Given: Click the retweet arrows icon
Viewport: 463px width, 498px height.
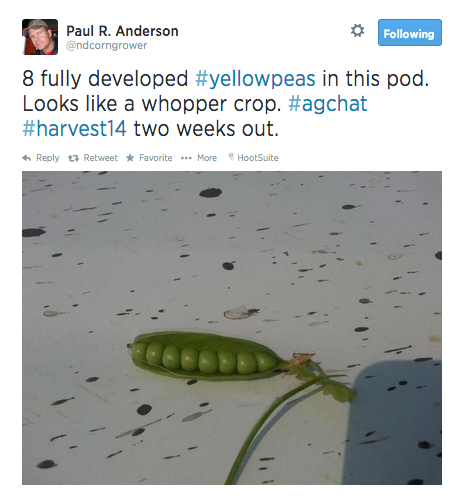Looking at the screenshot, I should pos(73,158).
